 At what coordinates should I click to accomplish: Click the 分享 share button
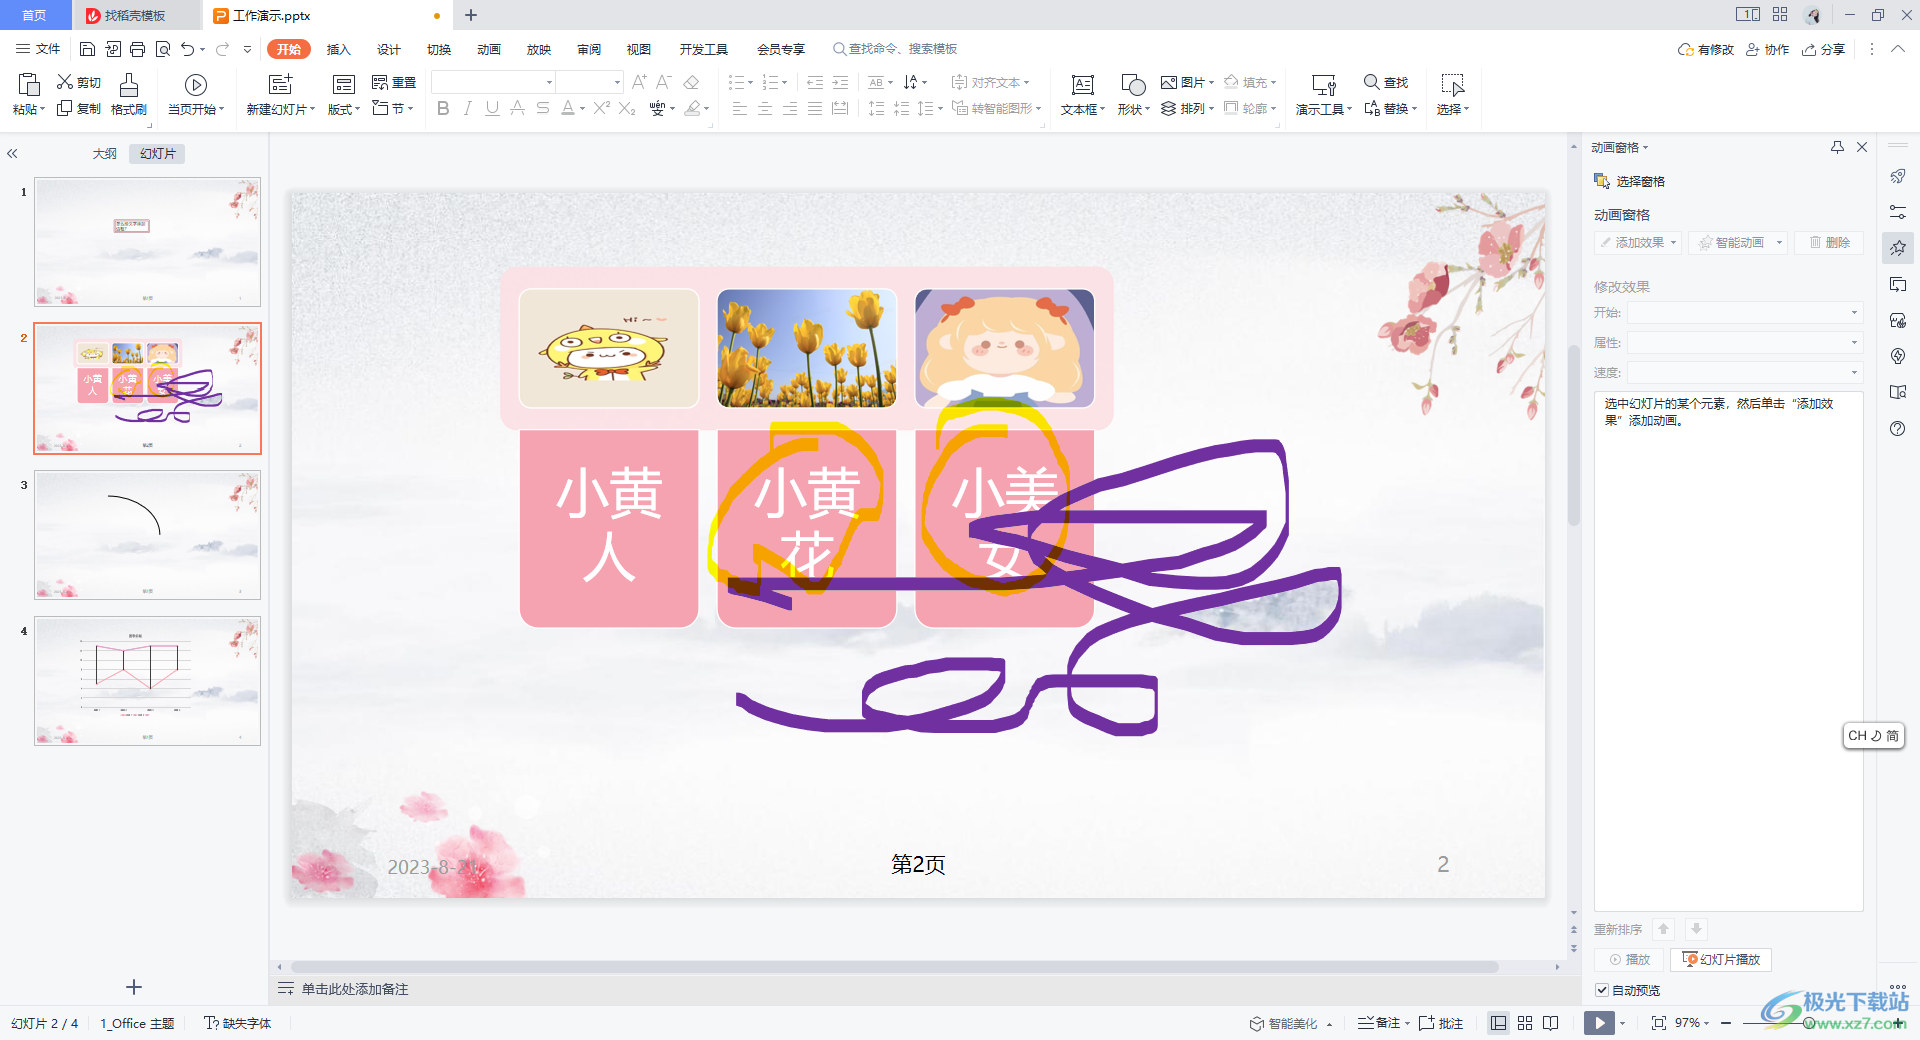click(x=1823, y=49)
